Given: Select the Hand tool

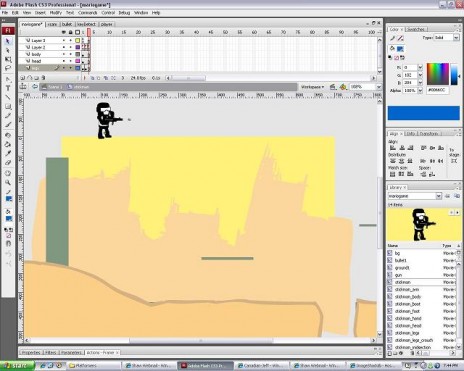Looking at the screenshot, I should point(8,173).
